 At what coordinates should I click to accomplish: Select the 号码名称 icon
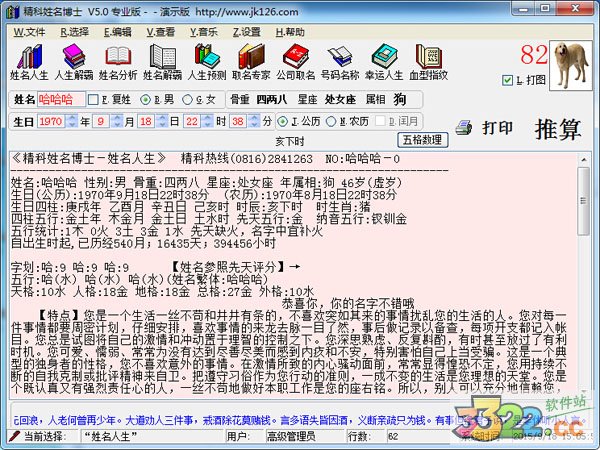pos(340,62)
